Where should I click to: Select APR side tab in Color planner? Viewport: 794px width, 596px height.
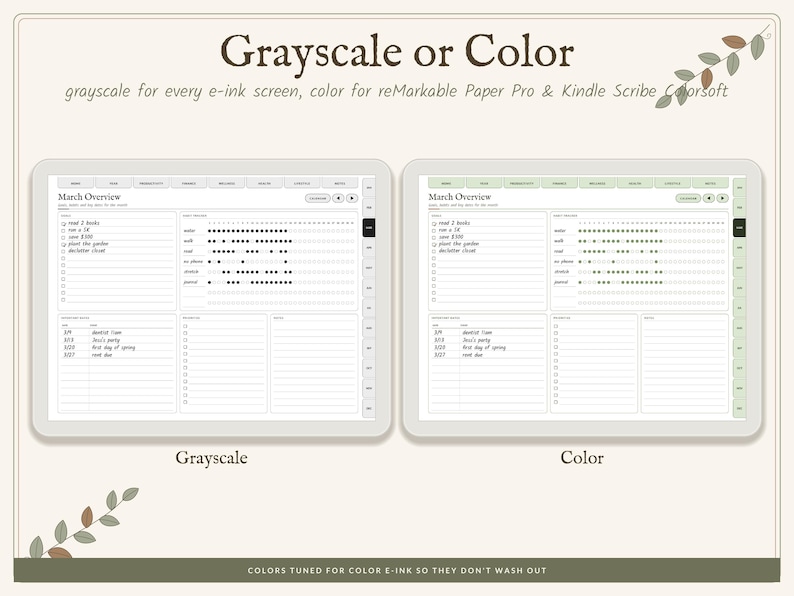coord(740,248)
